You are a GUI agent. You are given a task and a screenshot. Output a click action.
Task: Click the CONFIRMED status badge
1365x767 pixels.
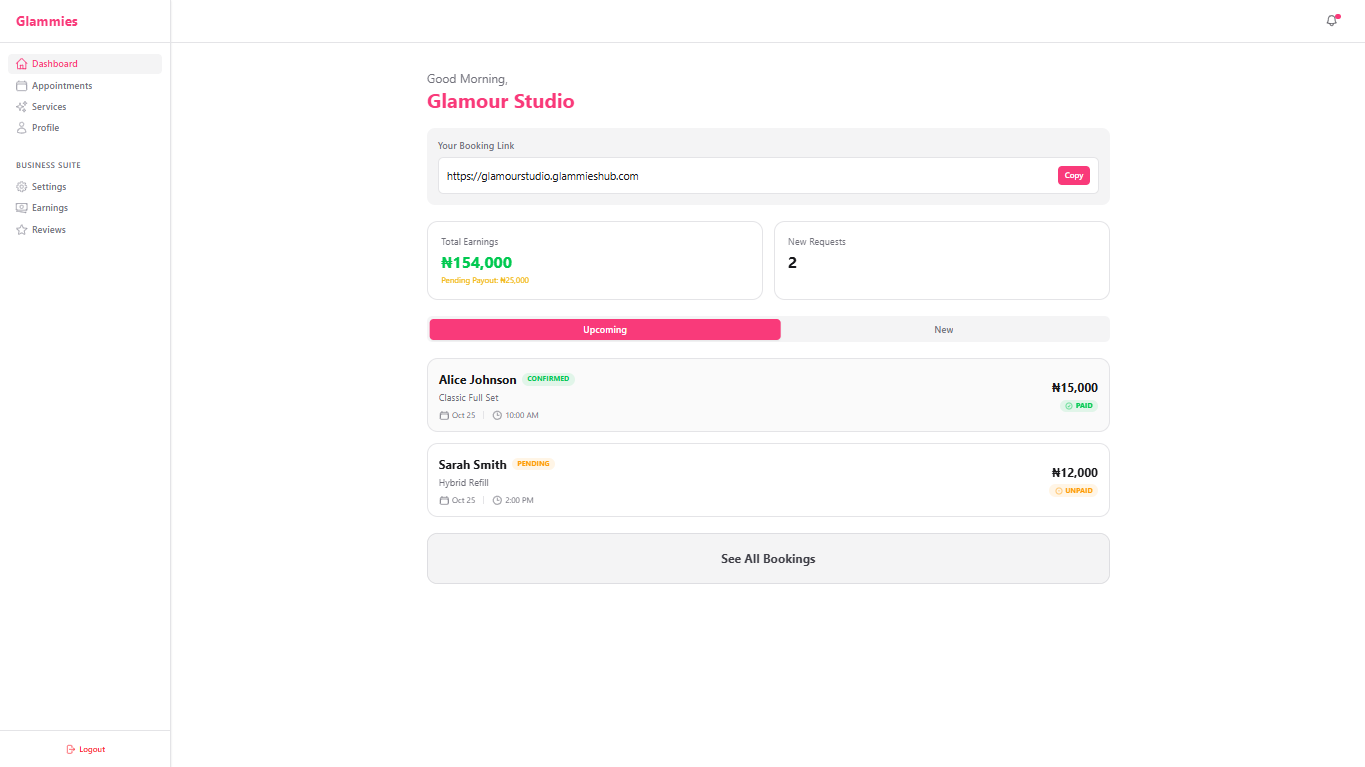(548, 379)
